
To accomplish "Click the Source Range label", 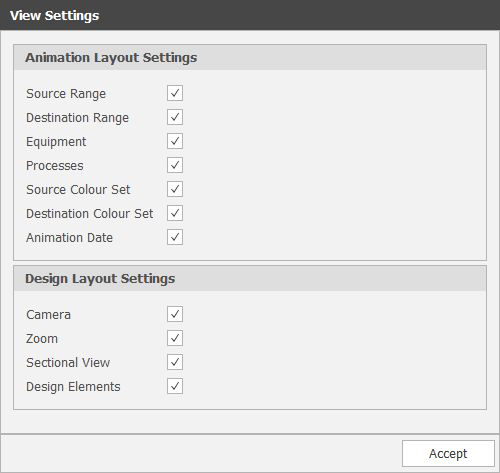I will [x=66, y=94].
